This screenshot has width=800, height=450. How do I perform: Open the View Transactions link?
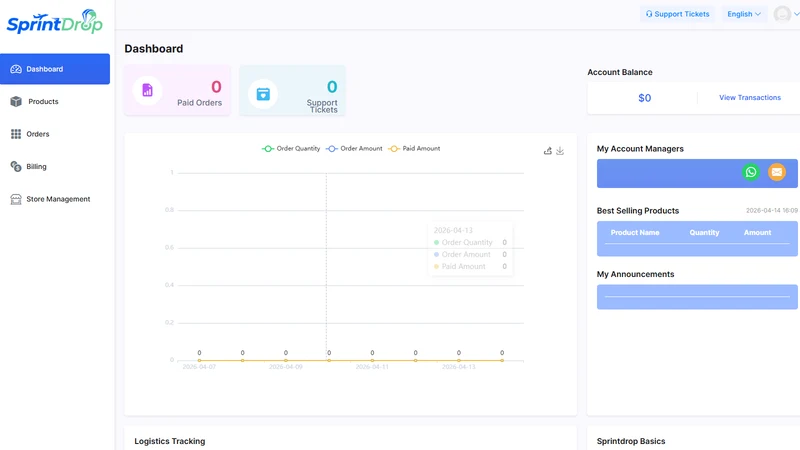(x=749, y=97)
